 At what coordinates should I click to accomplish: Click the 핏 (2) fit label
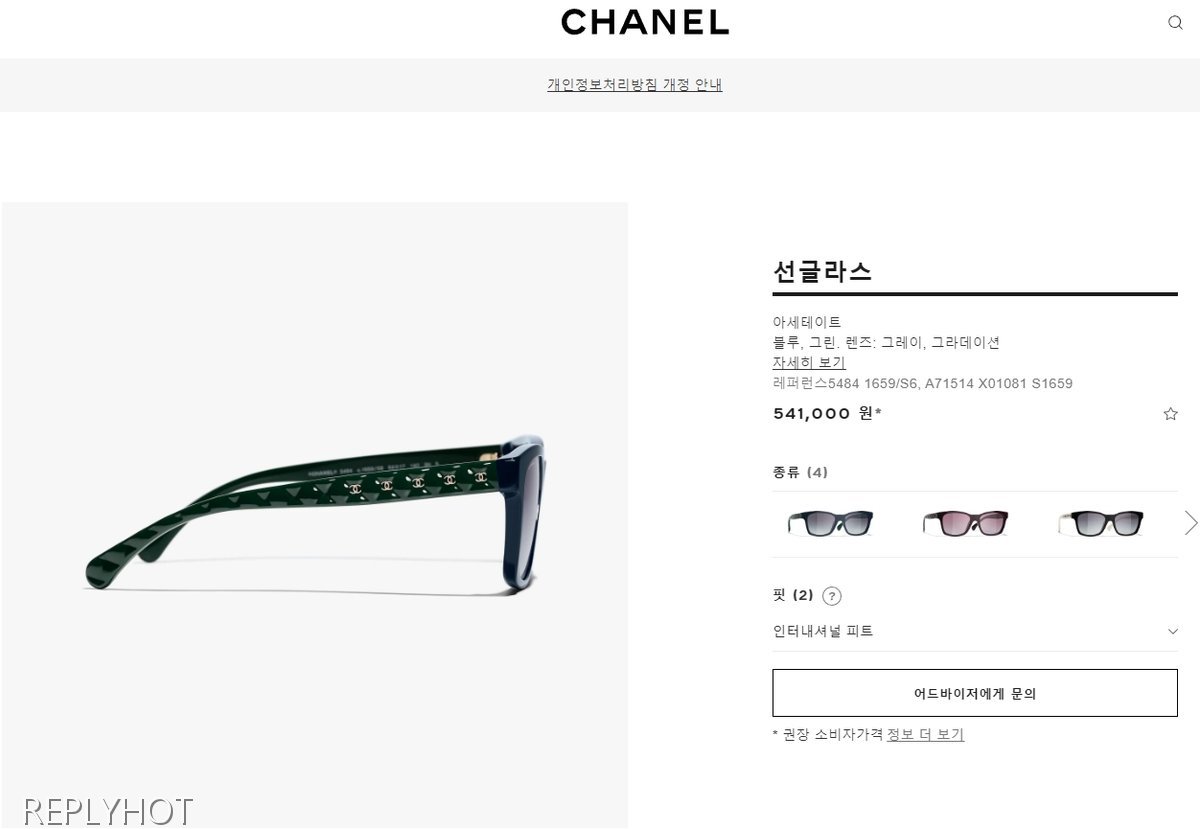[x=793, y=595]
